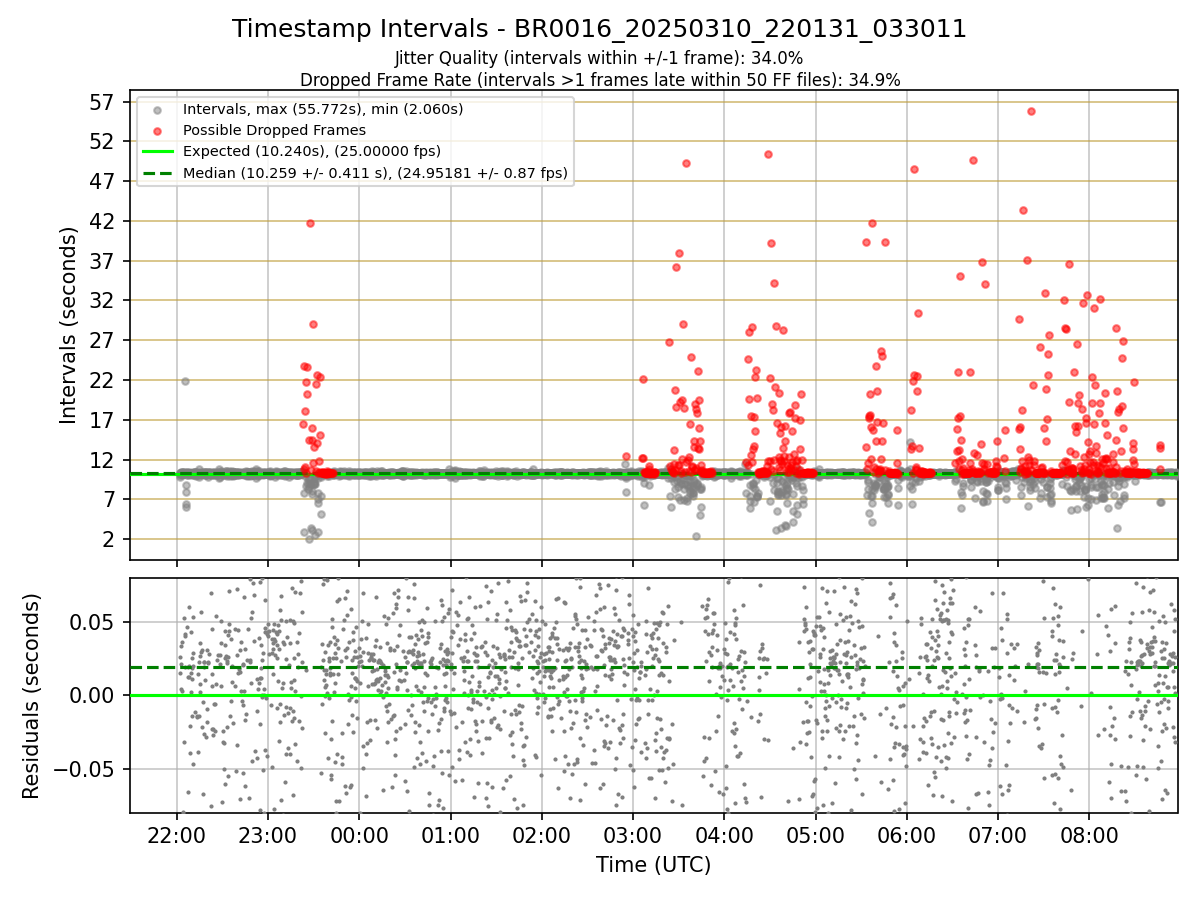Screen dimensions: 1200x900
Task: Click the 'Time (UTC)' x-axis label
Action: coord(653,865)
